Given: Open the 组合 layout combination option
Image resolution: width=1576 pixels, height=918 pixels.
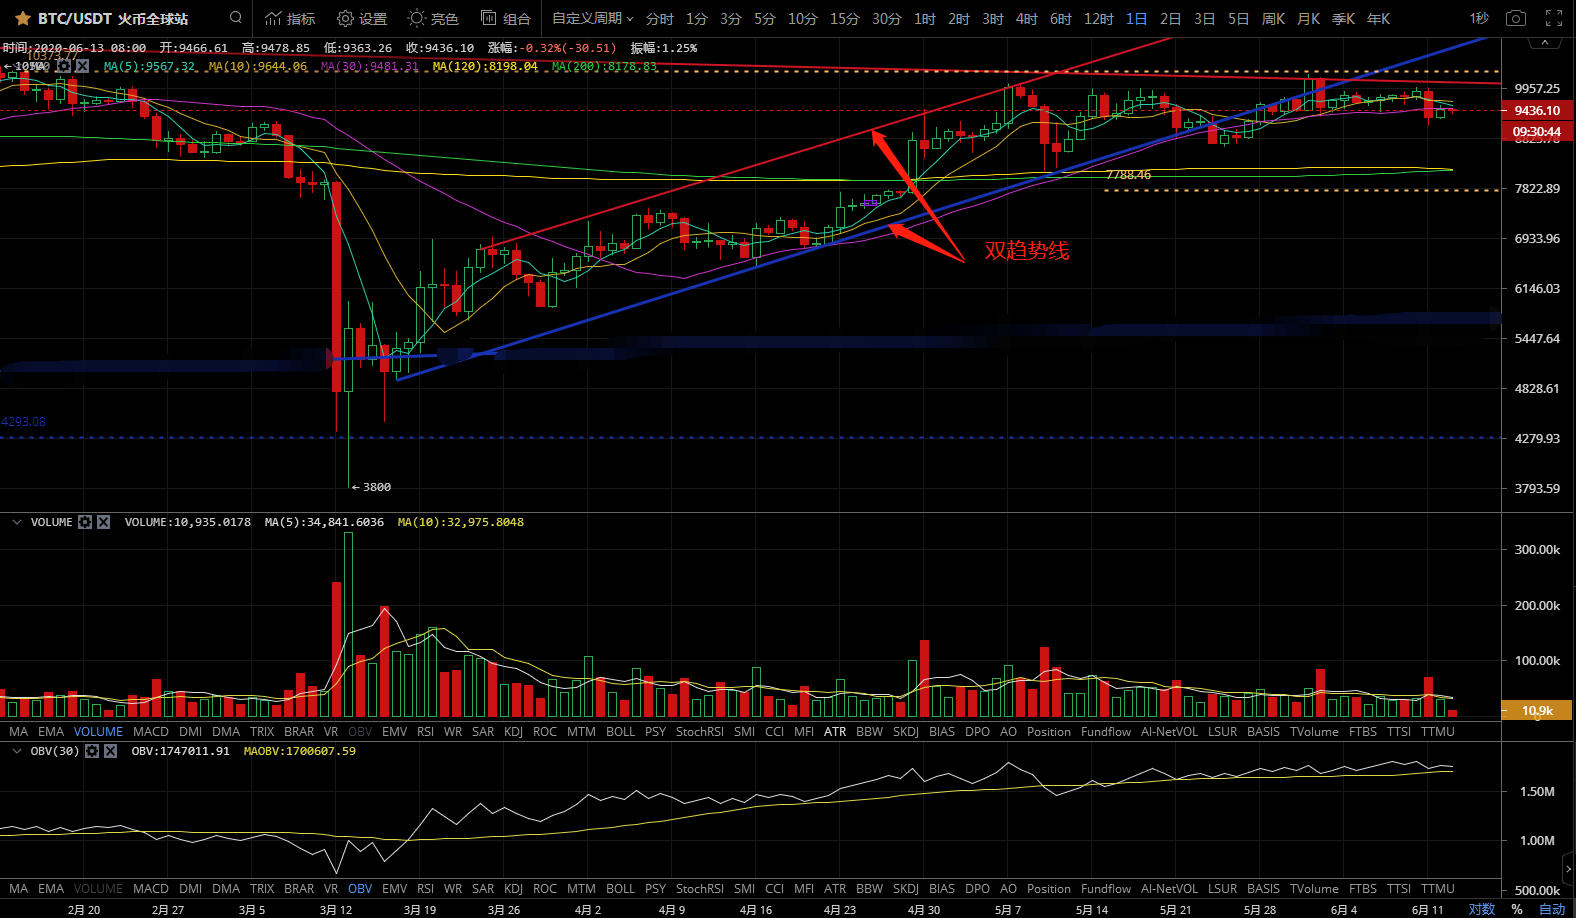Looking at the screenshot, I should (505, 19).
